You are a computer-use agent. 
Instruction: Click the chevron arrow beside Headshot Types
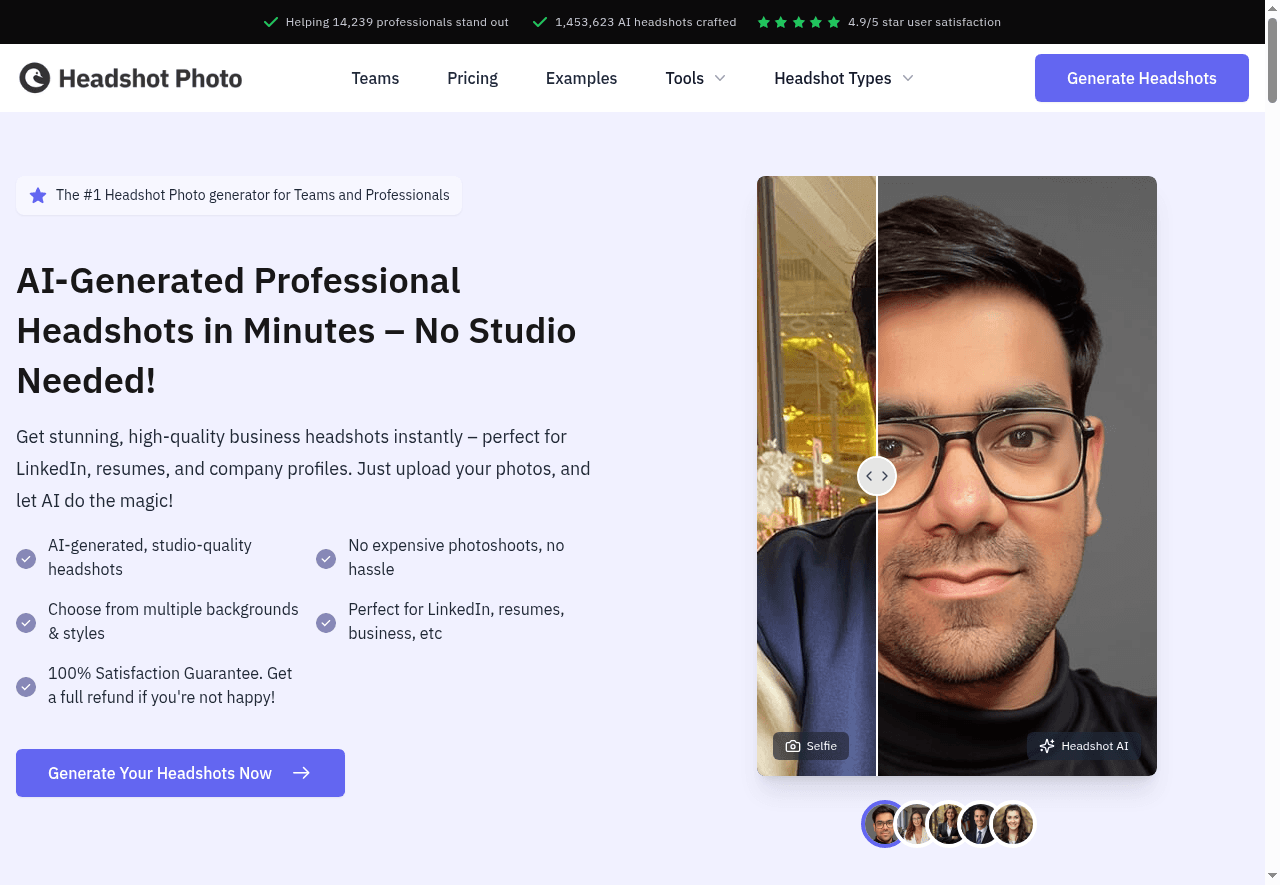908,78
